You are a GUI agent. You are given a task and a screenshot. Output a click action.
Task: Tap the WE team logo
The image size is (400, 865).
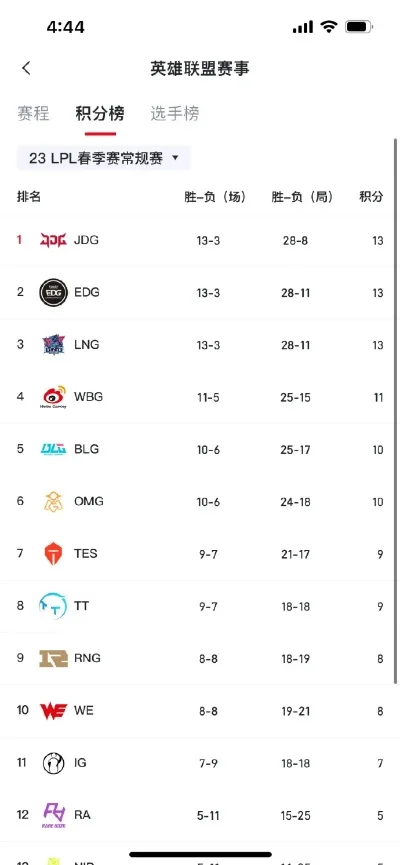click(x=54, y=711)
